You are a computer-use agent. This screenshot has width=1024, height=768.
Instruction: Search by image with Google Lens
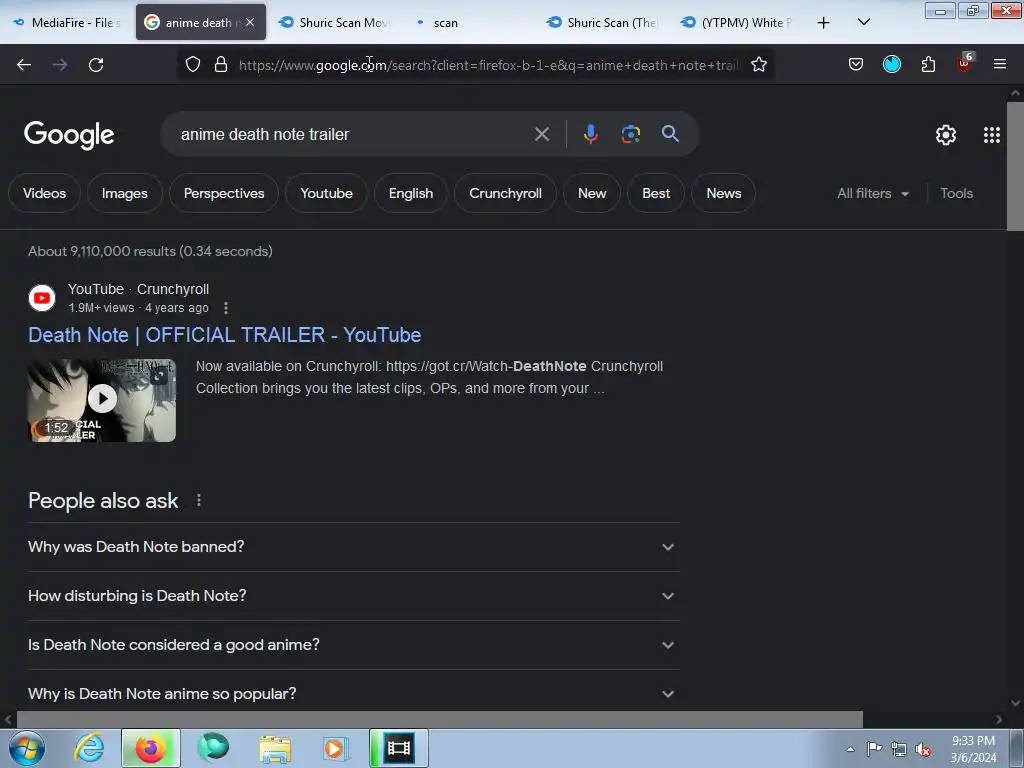coord(630,134)
